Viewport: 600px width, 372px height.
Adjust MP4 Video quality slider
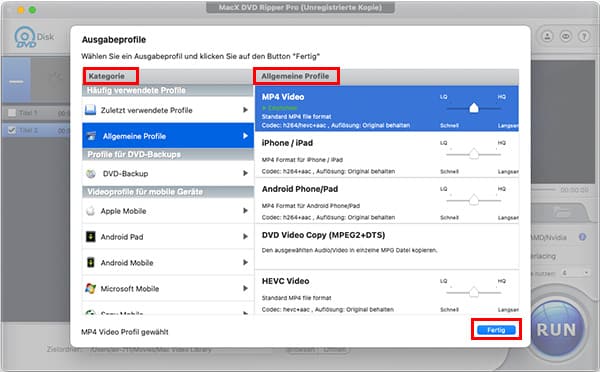click(474, 108)
